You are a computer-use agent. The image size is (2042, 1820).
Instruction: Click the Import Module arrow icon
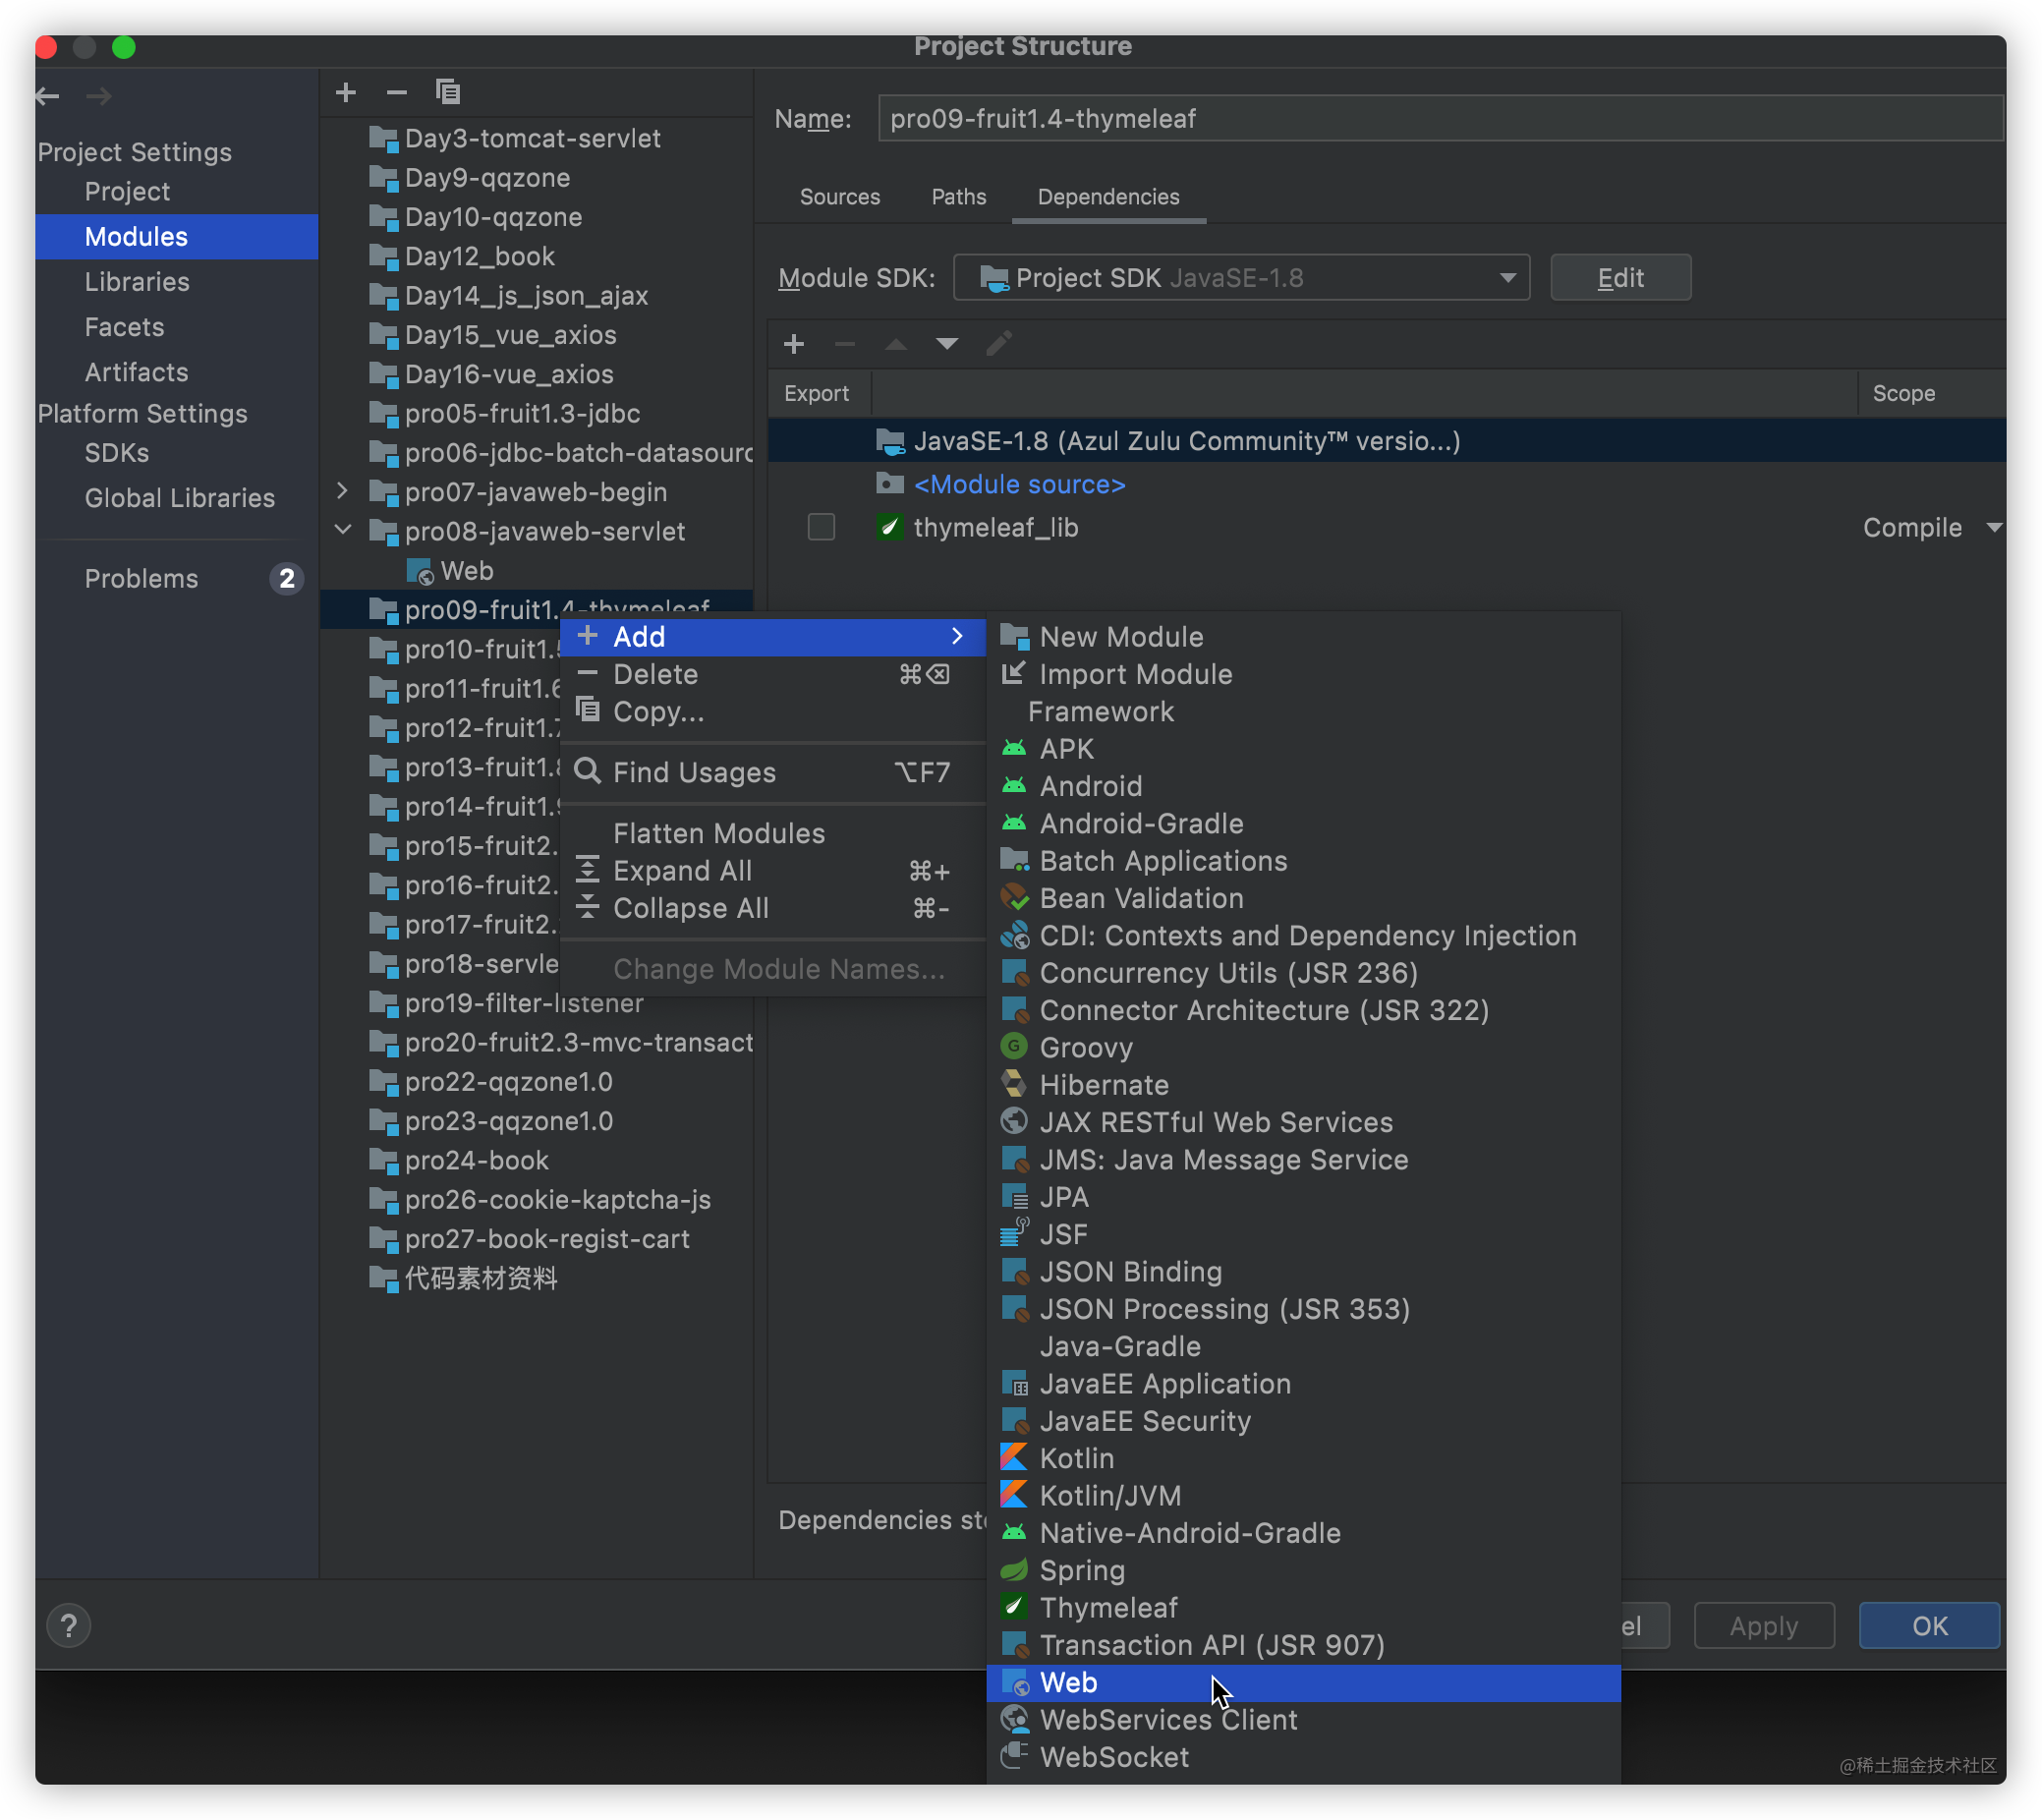point(1014,674)
